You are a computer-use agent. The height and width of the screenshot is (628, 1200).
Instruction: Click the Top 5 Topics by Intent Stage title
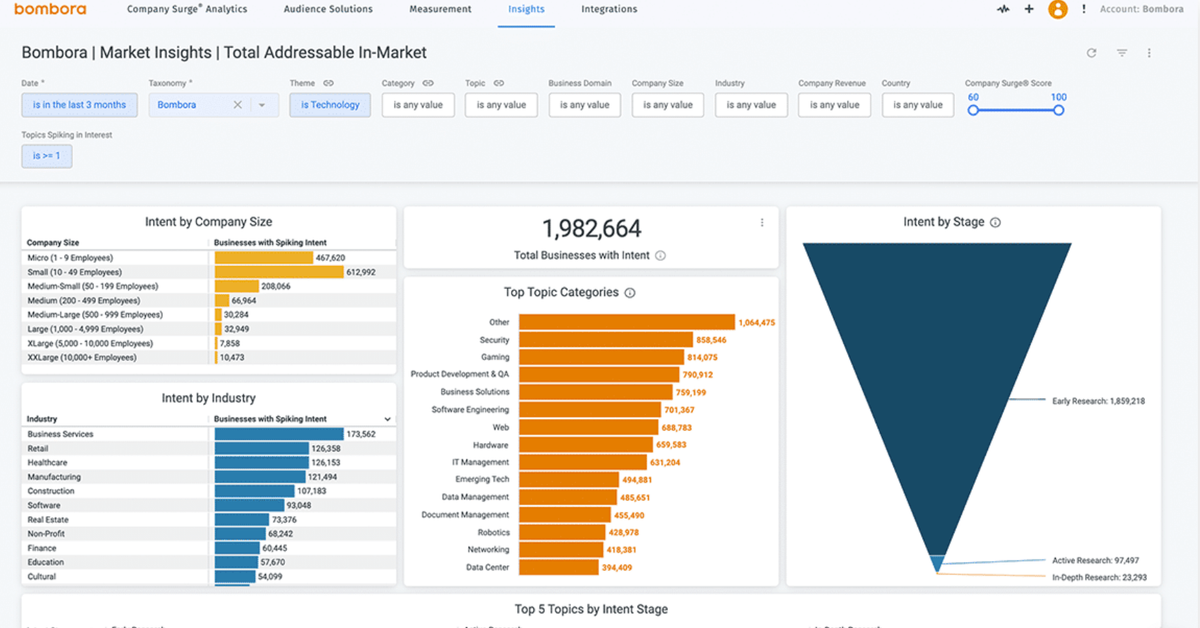[591, 609]
